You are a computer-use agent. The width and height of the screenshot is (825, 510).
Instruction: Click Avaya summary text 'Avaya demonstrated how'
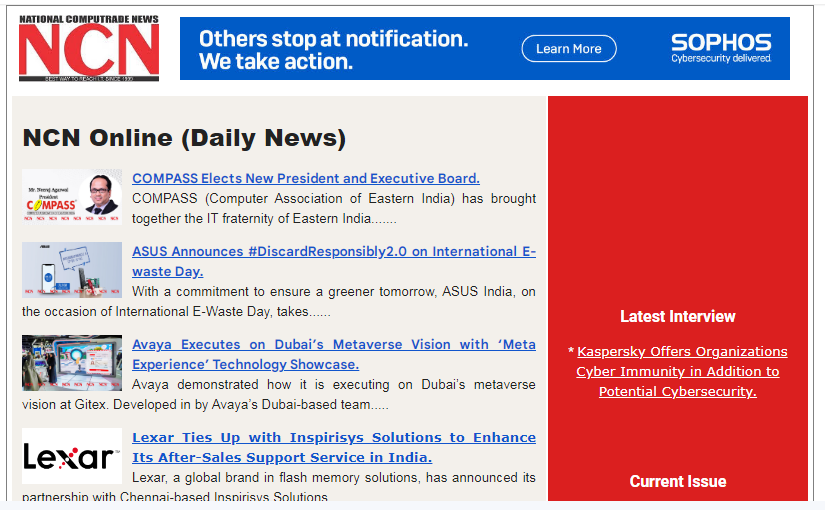(x=279, y=395)
